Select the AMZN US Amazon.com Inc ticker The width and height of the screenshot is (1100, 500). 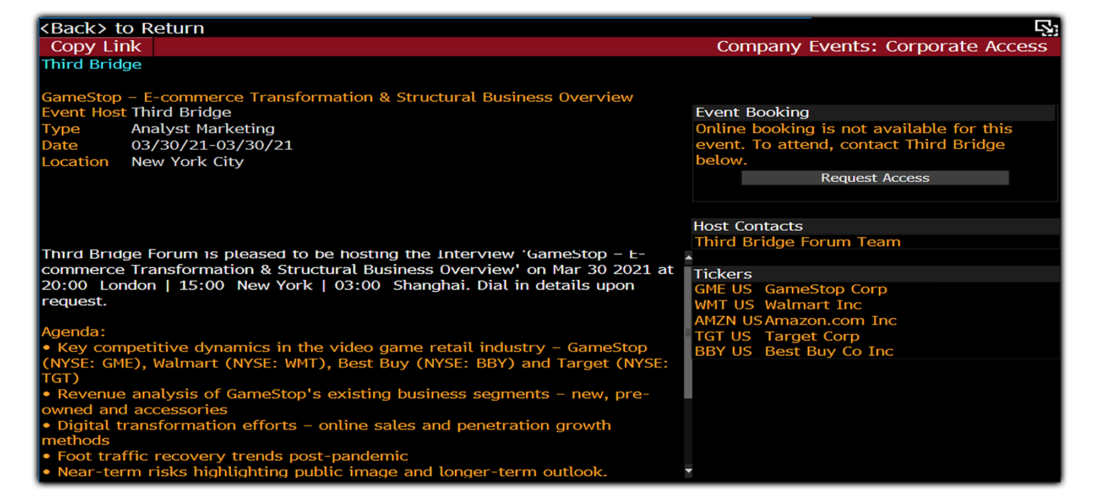pyautogui.click(x=796, y=320)
